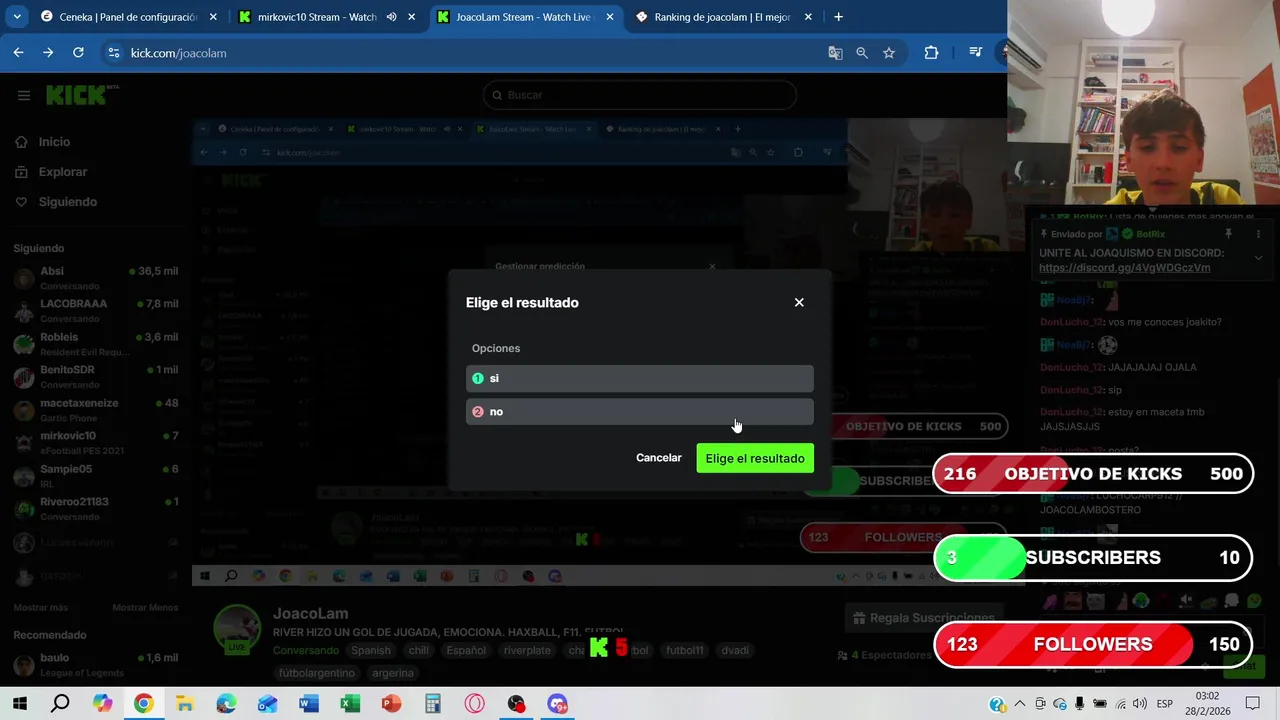The width and height of the screenshot is (1280, 720).
Task: Open the BenitoSDR channel in sidebar
Action: click(95, 377)
